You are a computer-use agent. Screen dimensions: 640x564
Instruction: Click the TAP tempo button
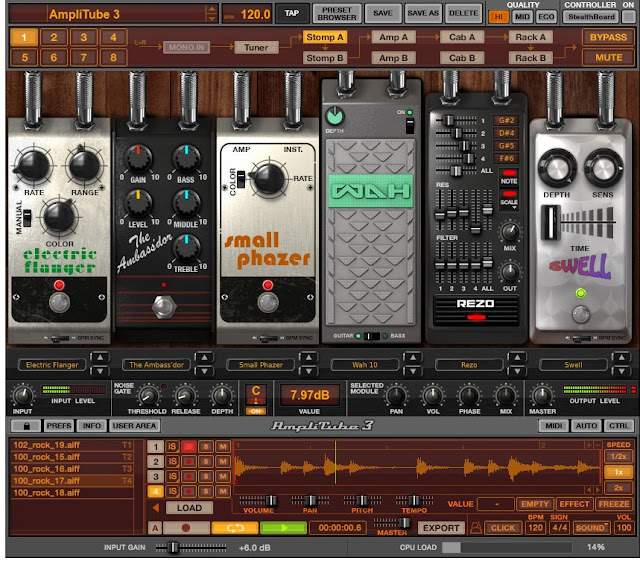pyautogui.click(x=291, y=13)
